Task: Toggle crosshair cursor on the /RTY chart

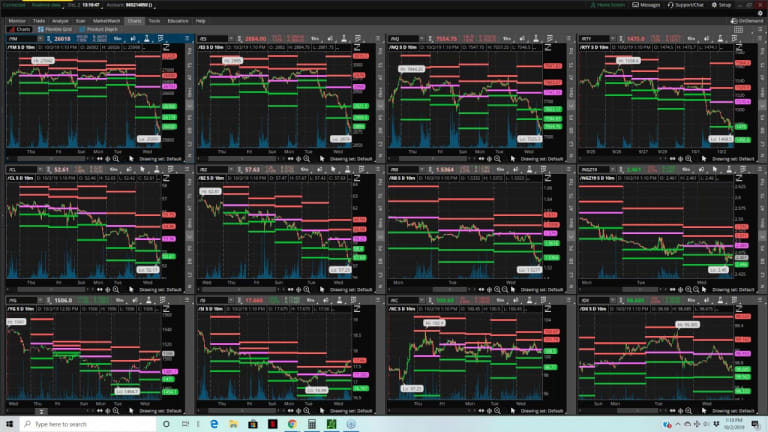Action: click(x=680, y=159)
